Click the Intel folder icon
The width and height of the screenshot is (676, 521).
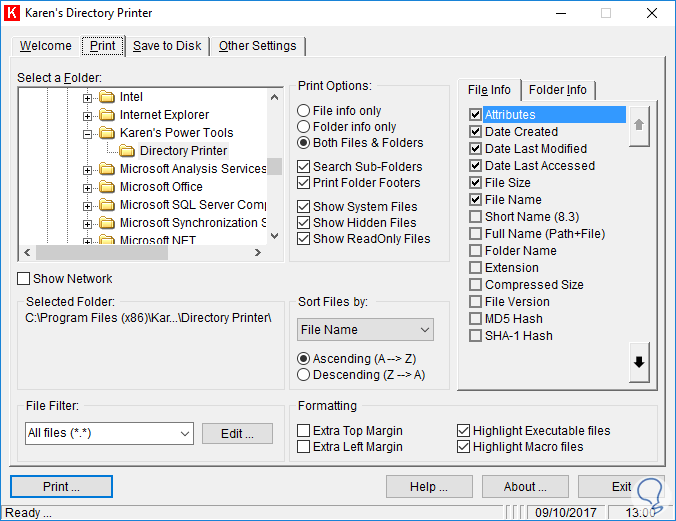point(107,97)
